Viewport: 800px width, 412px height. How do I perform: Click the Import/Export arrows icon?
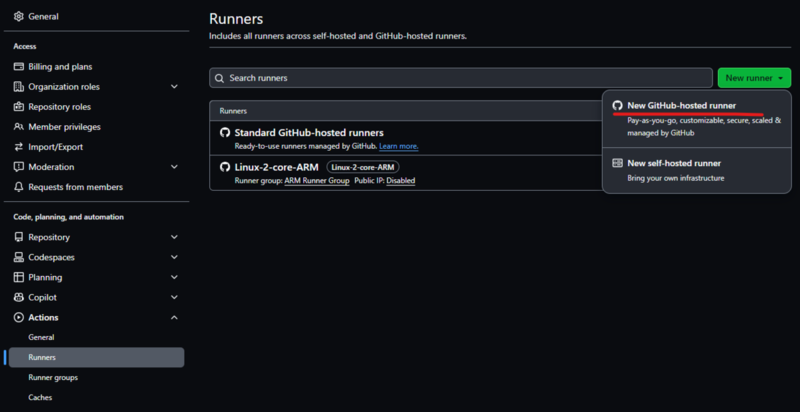[19, 147]
